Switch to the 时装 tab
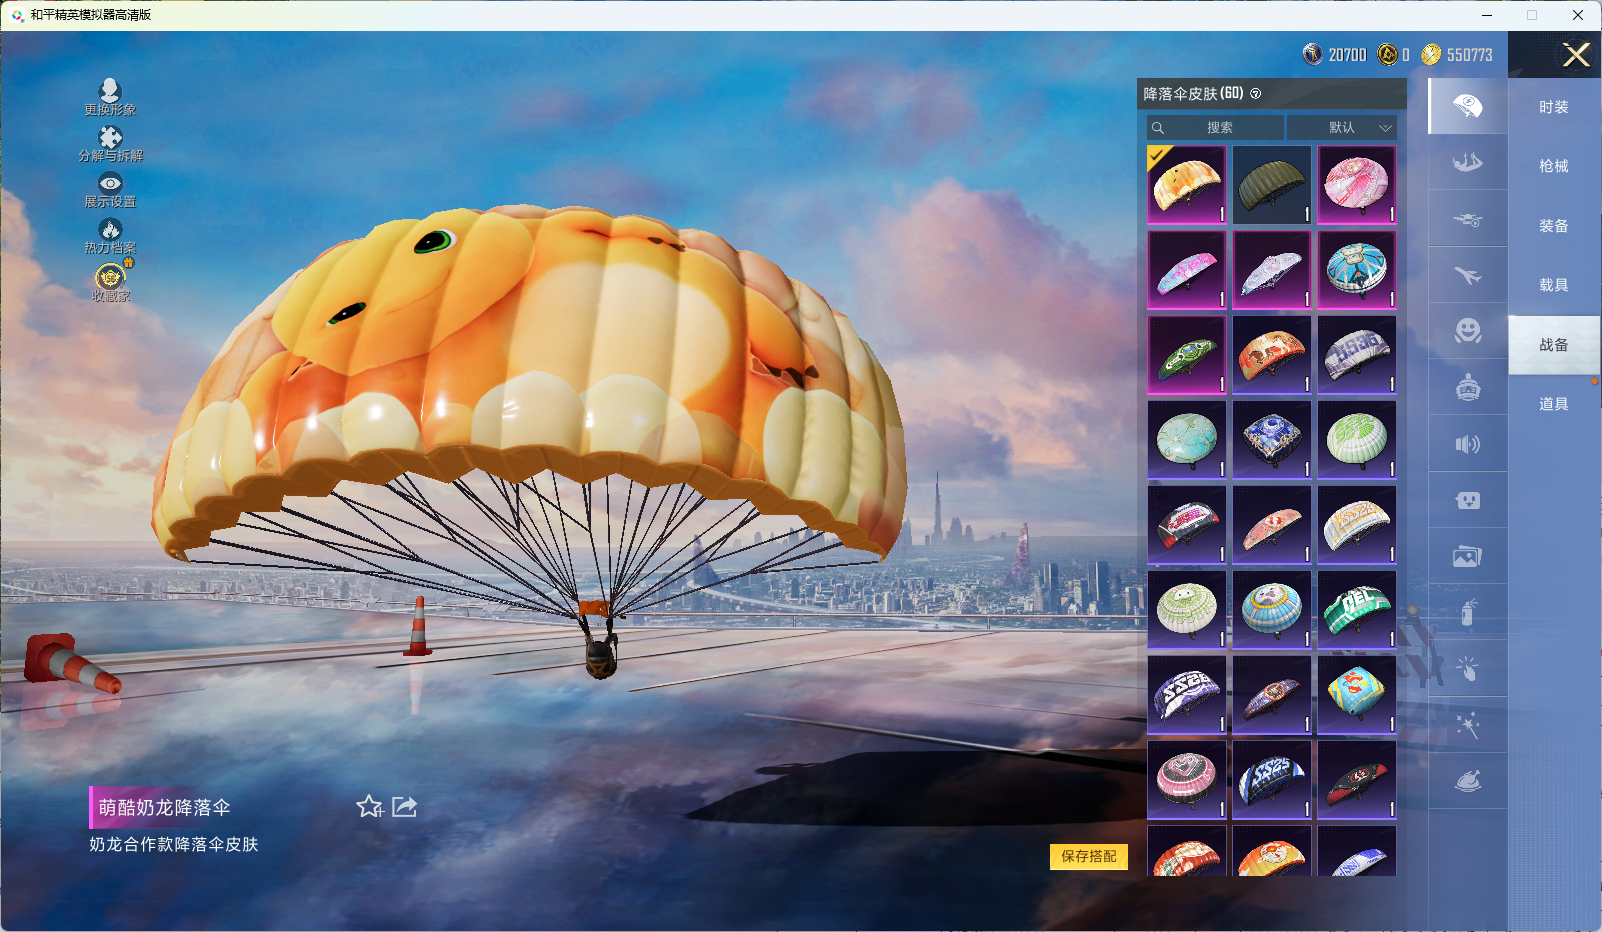 (x=1553, y=107)
